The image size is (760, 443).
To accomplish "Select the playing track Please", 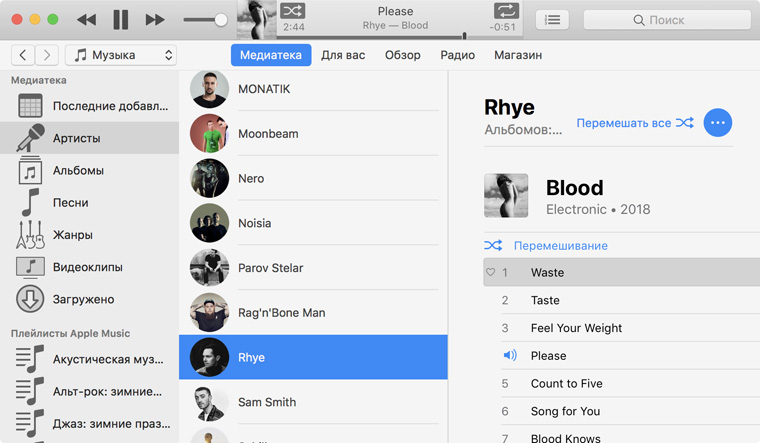I will pos(621,356).
